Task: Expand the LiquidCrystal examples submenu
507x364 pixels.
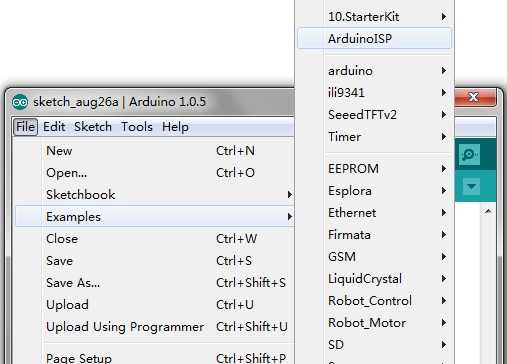Action: pos(374,279)
